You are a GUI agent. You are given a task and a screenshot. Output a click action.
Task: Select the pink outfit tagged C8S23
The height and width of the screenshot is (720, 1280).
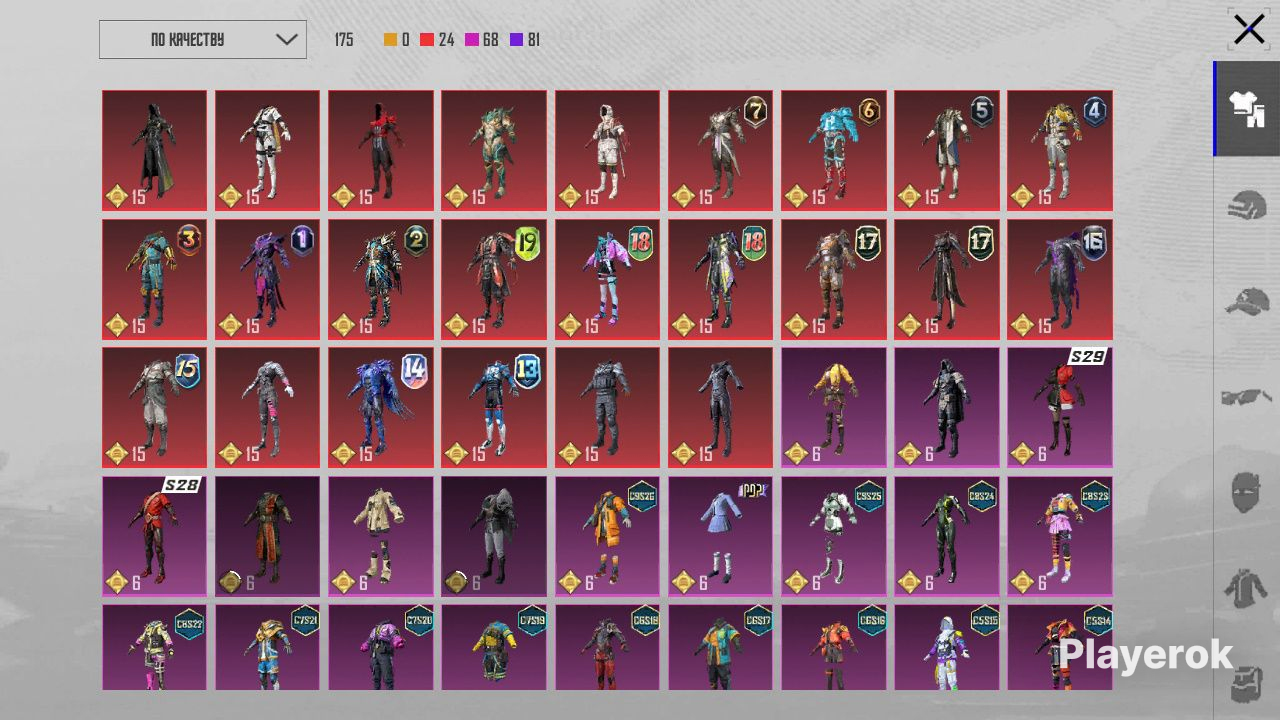point(1059,536)
